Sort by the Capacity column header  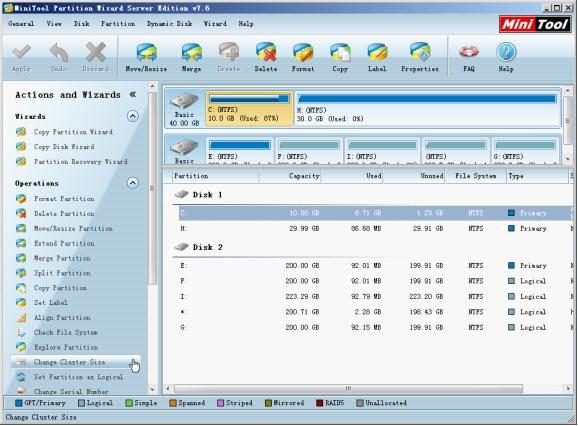coord(290,176)
